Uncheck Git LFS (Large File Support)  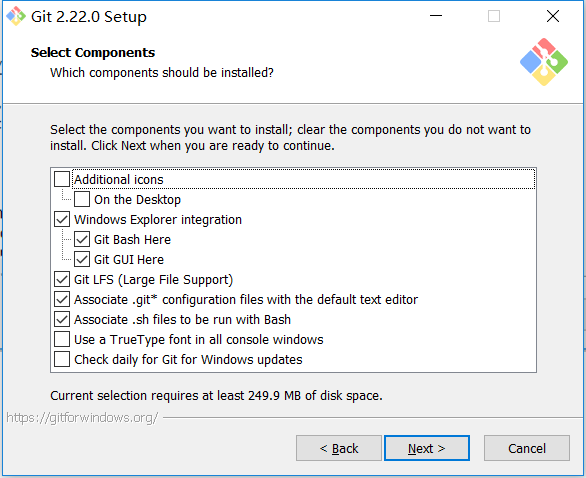click(x=62, y=279)
